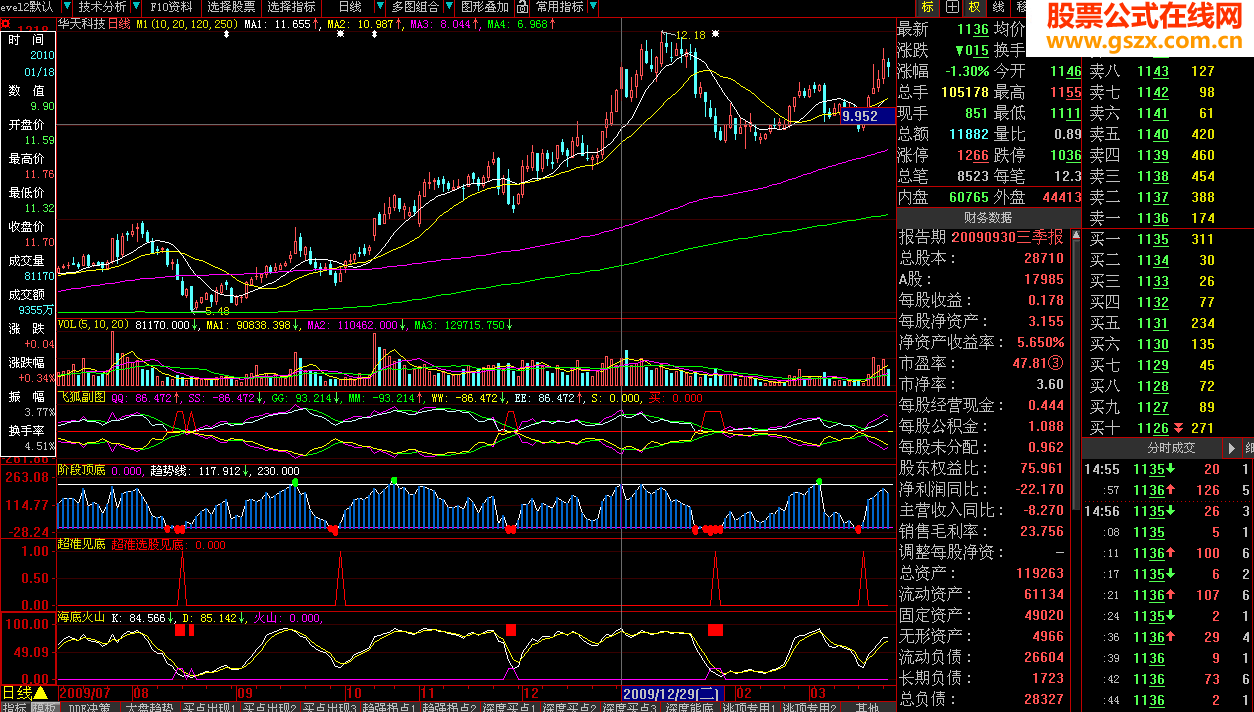Viewport: 1254px width, 712px height.
Task: Switch to the 逃顶专用2 tab
Action: coord(810,706)
